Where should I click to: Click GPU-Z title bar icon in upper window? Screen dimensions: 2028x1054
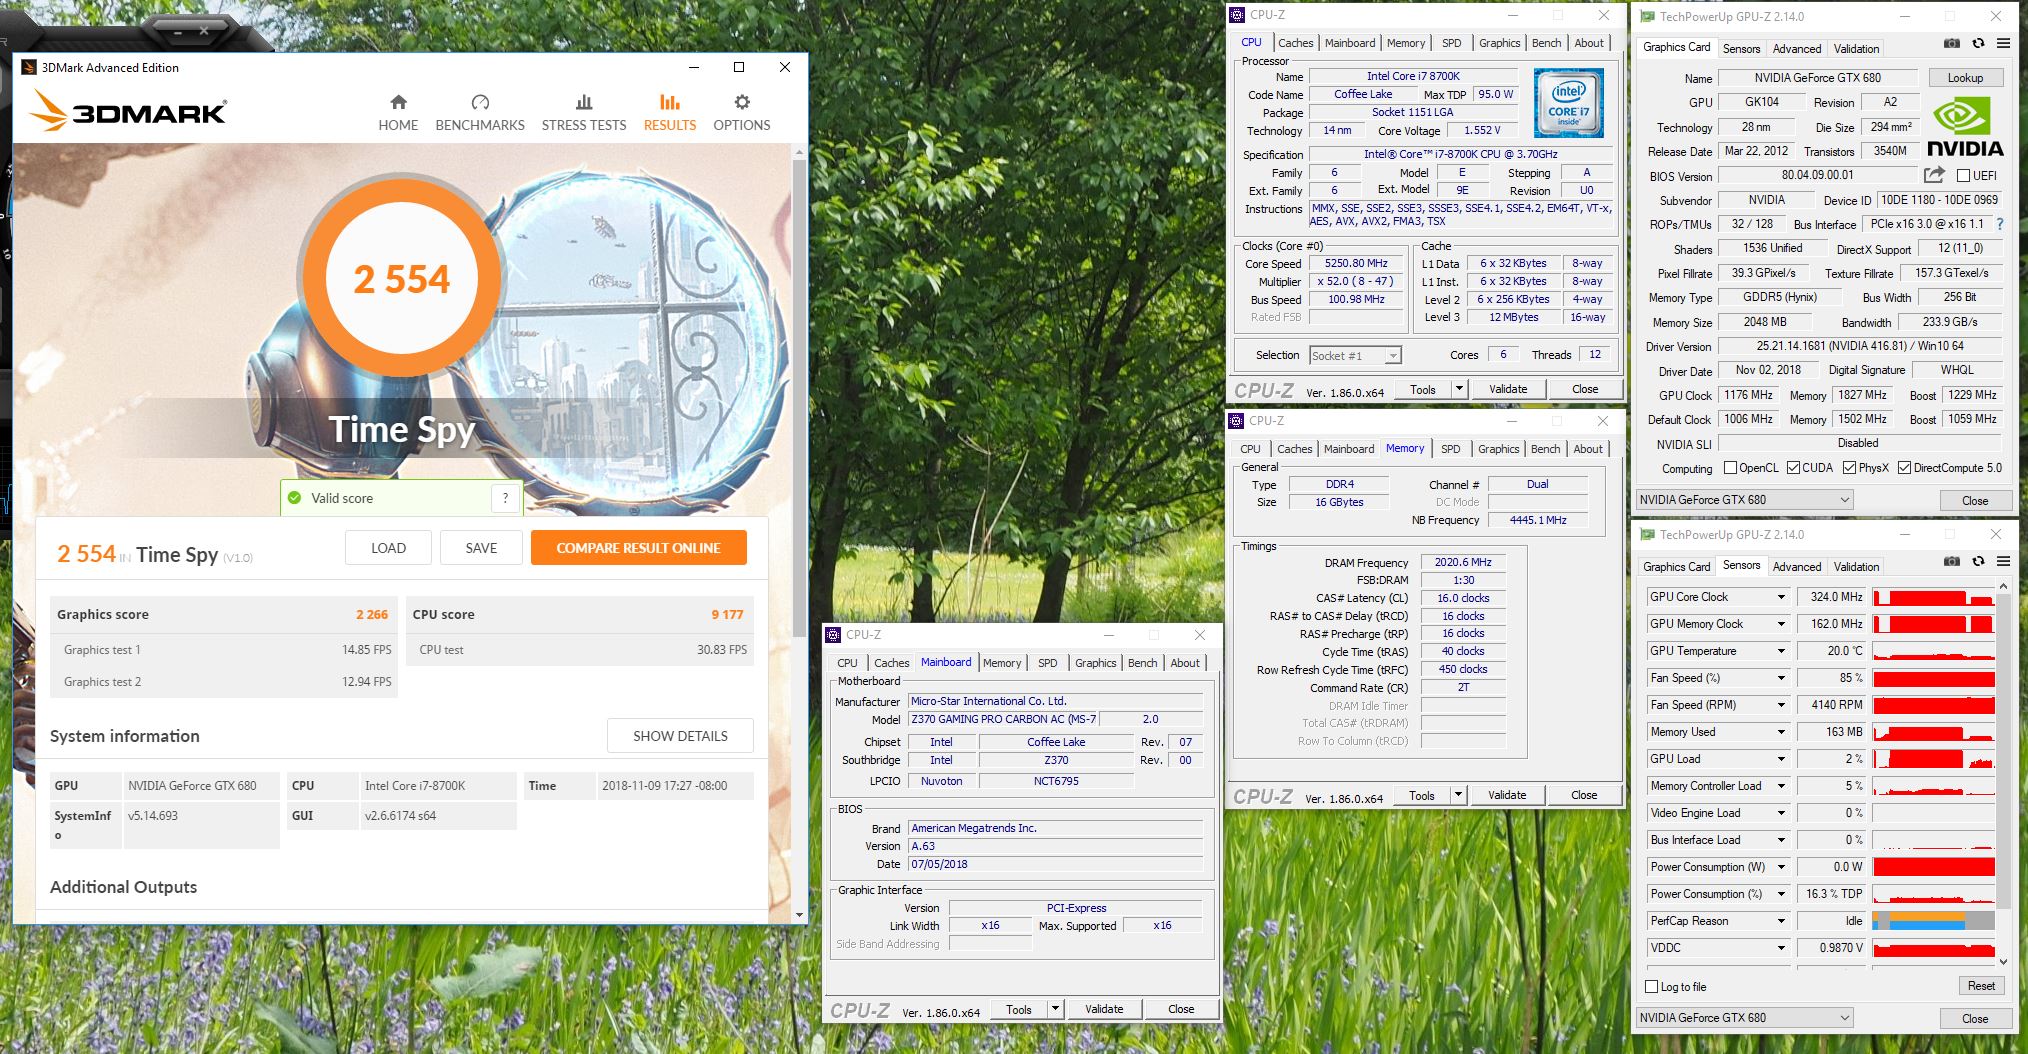tap(1647, 17)
